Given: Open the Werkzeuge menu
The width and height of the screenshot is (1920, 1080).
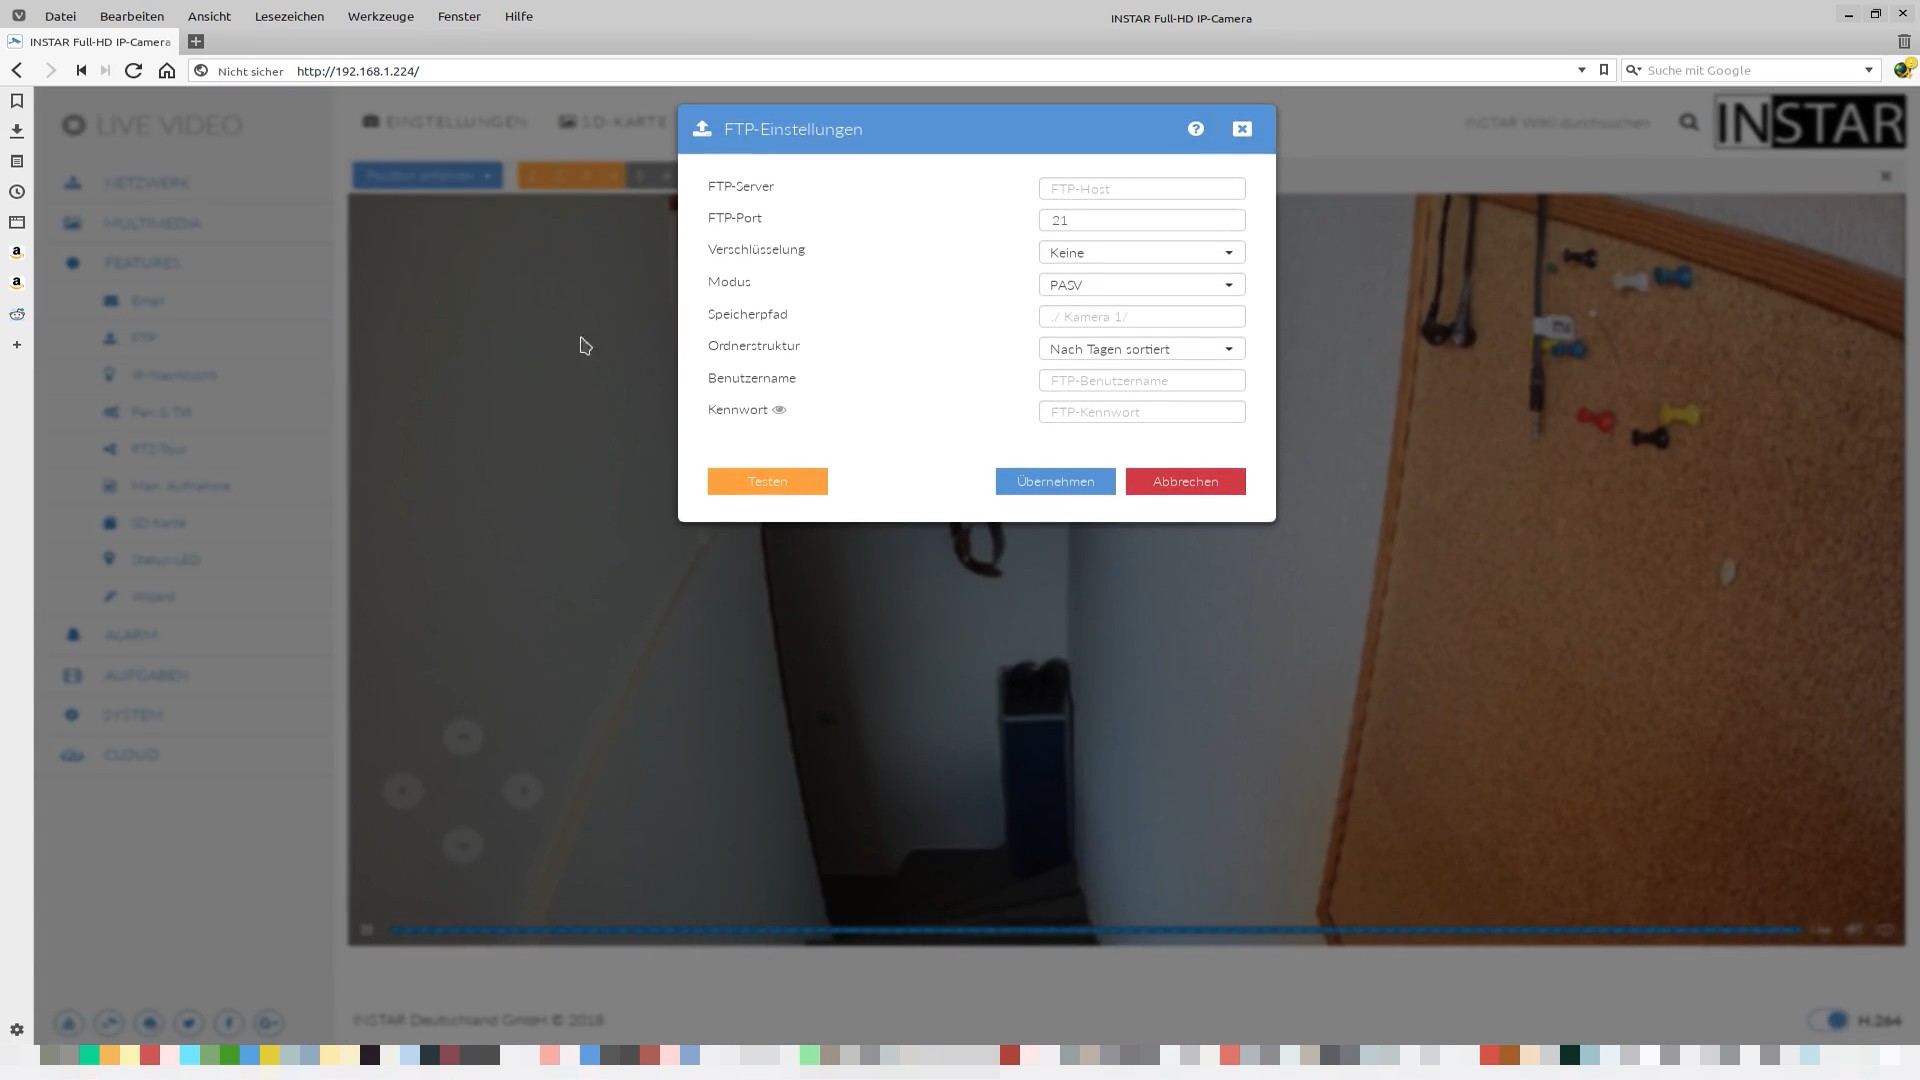Looking at the screenshot, I should 380,16.
